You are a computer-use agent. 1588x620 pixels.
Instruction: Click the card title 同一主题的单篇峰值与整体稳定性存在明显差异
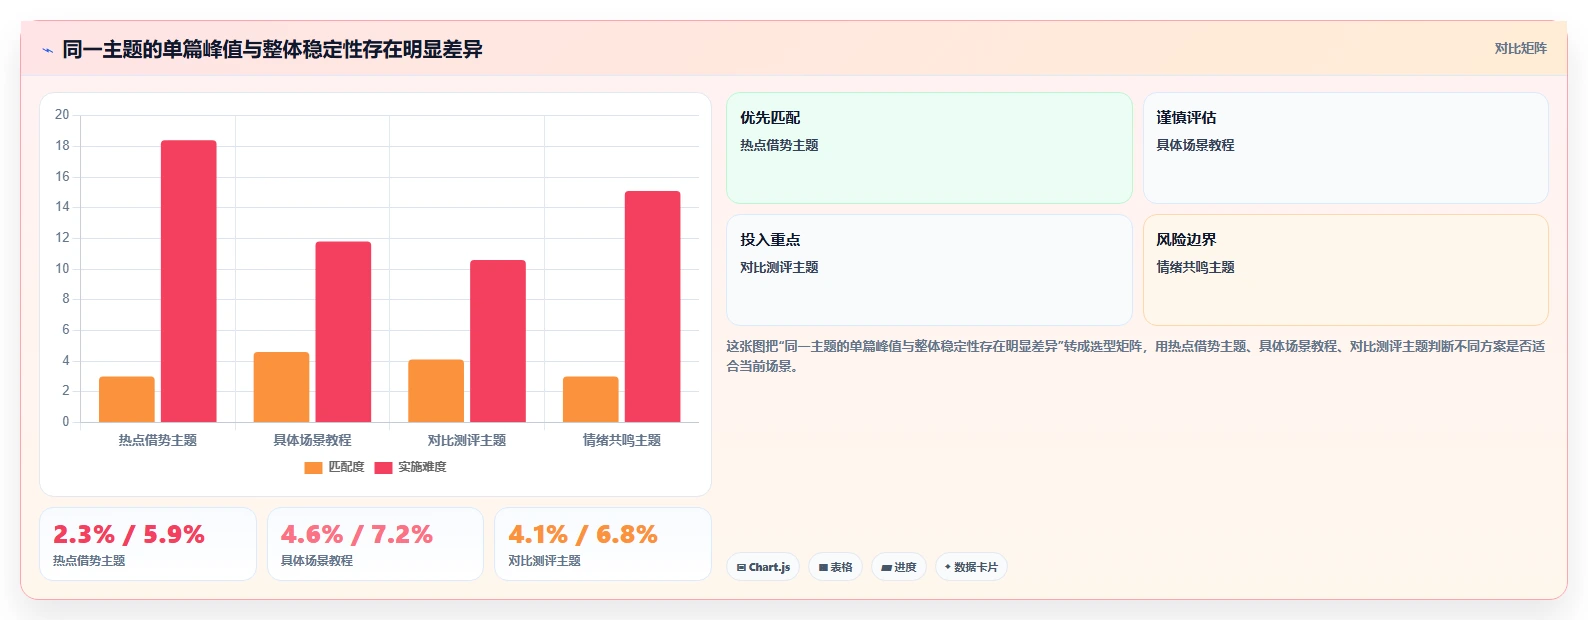[272, 49]
